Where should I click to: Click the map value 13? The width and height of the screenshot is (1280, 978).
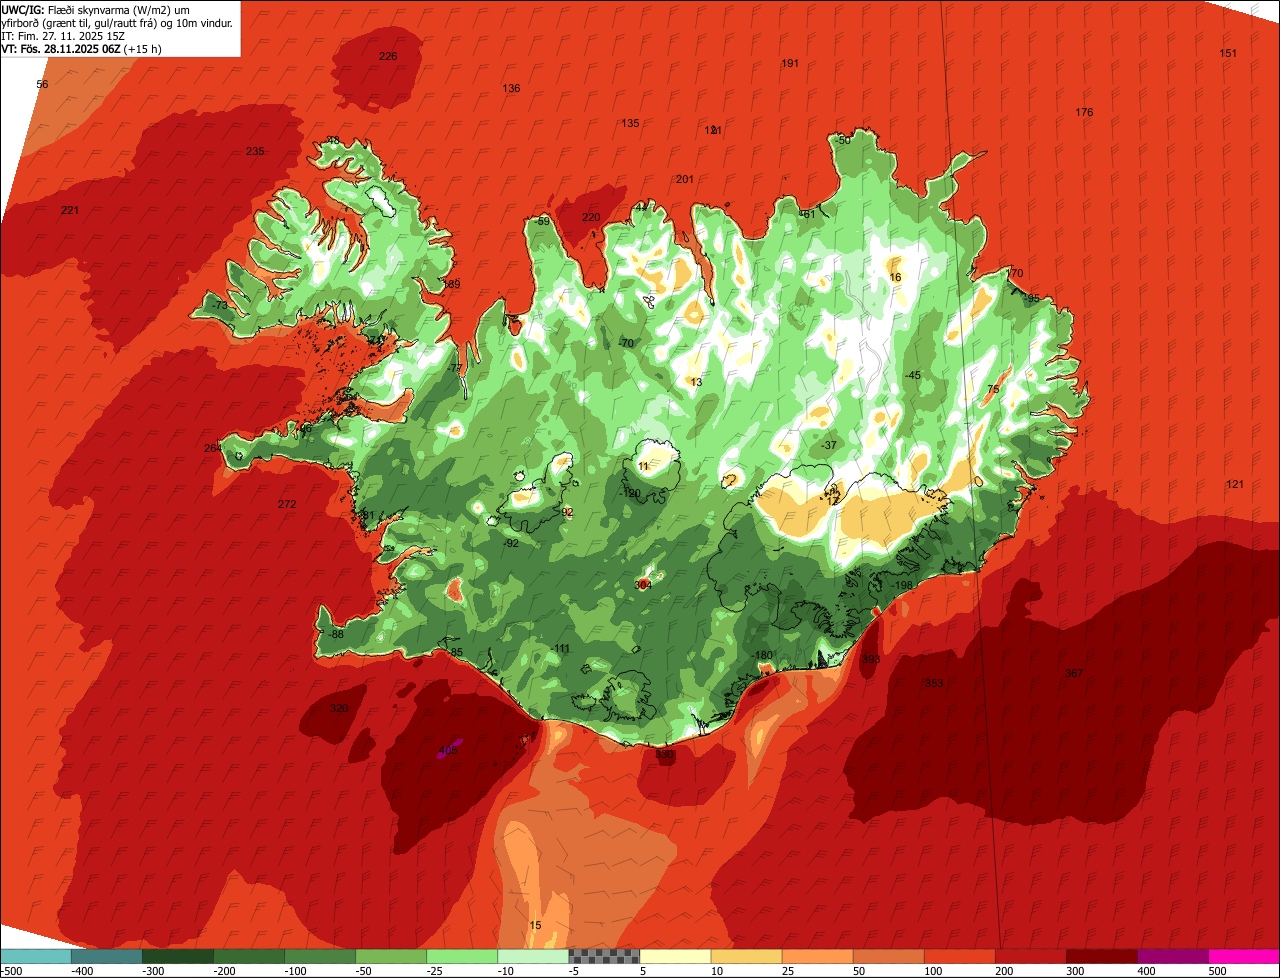pos(696,382)
